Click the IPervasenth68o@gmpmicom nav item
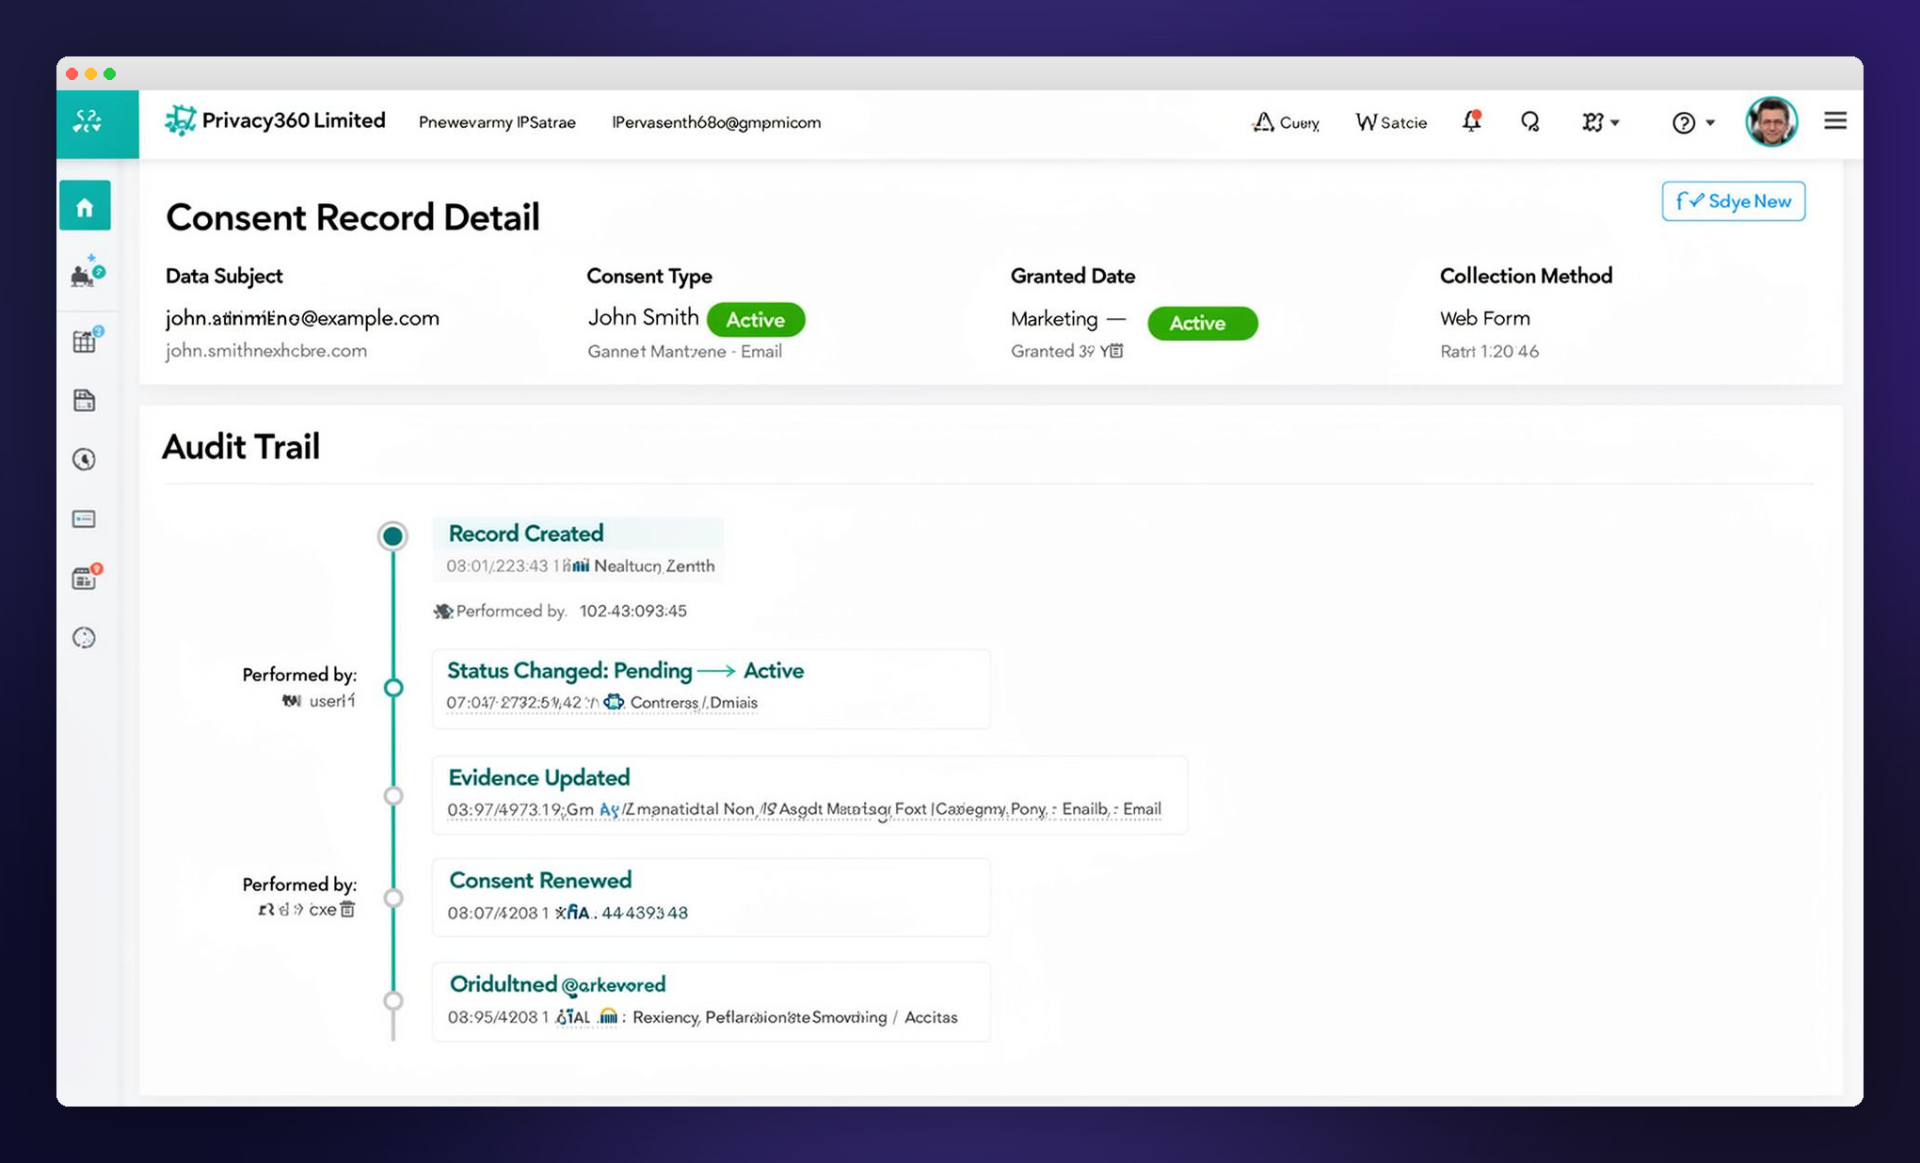This screenshot has height=1163, width=1920. [716, 122]
